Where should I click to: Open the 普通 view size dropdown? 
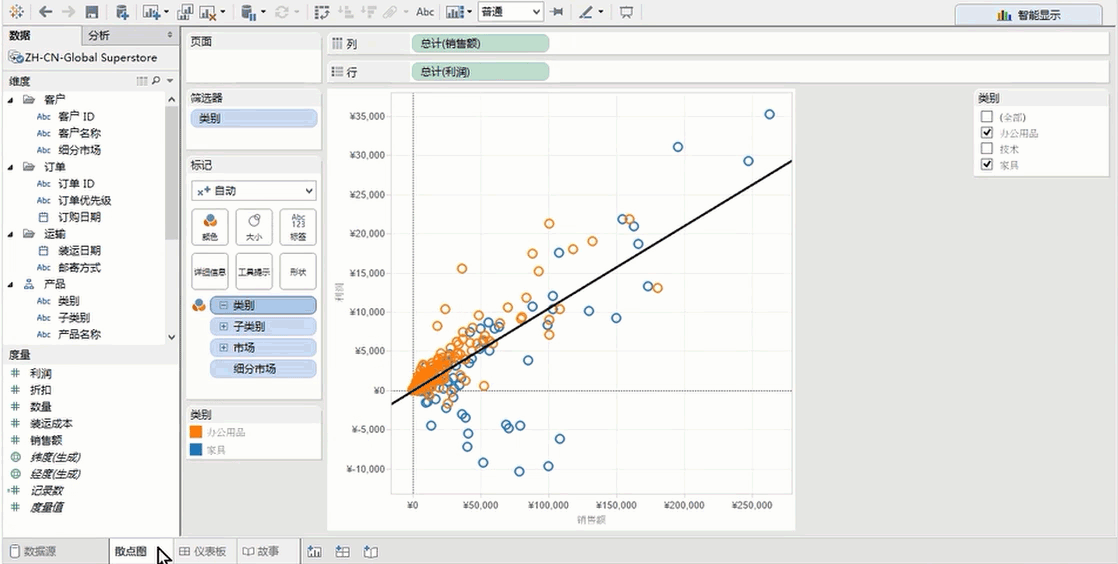coord(509,13)
